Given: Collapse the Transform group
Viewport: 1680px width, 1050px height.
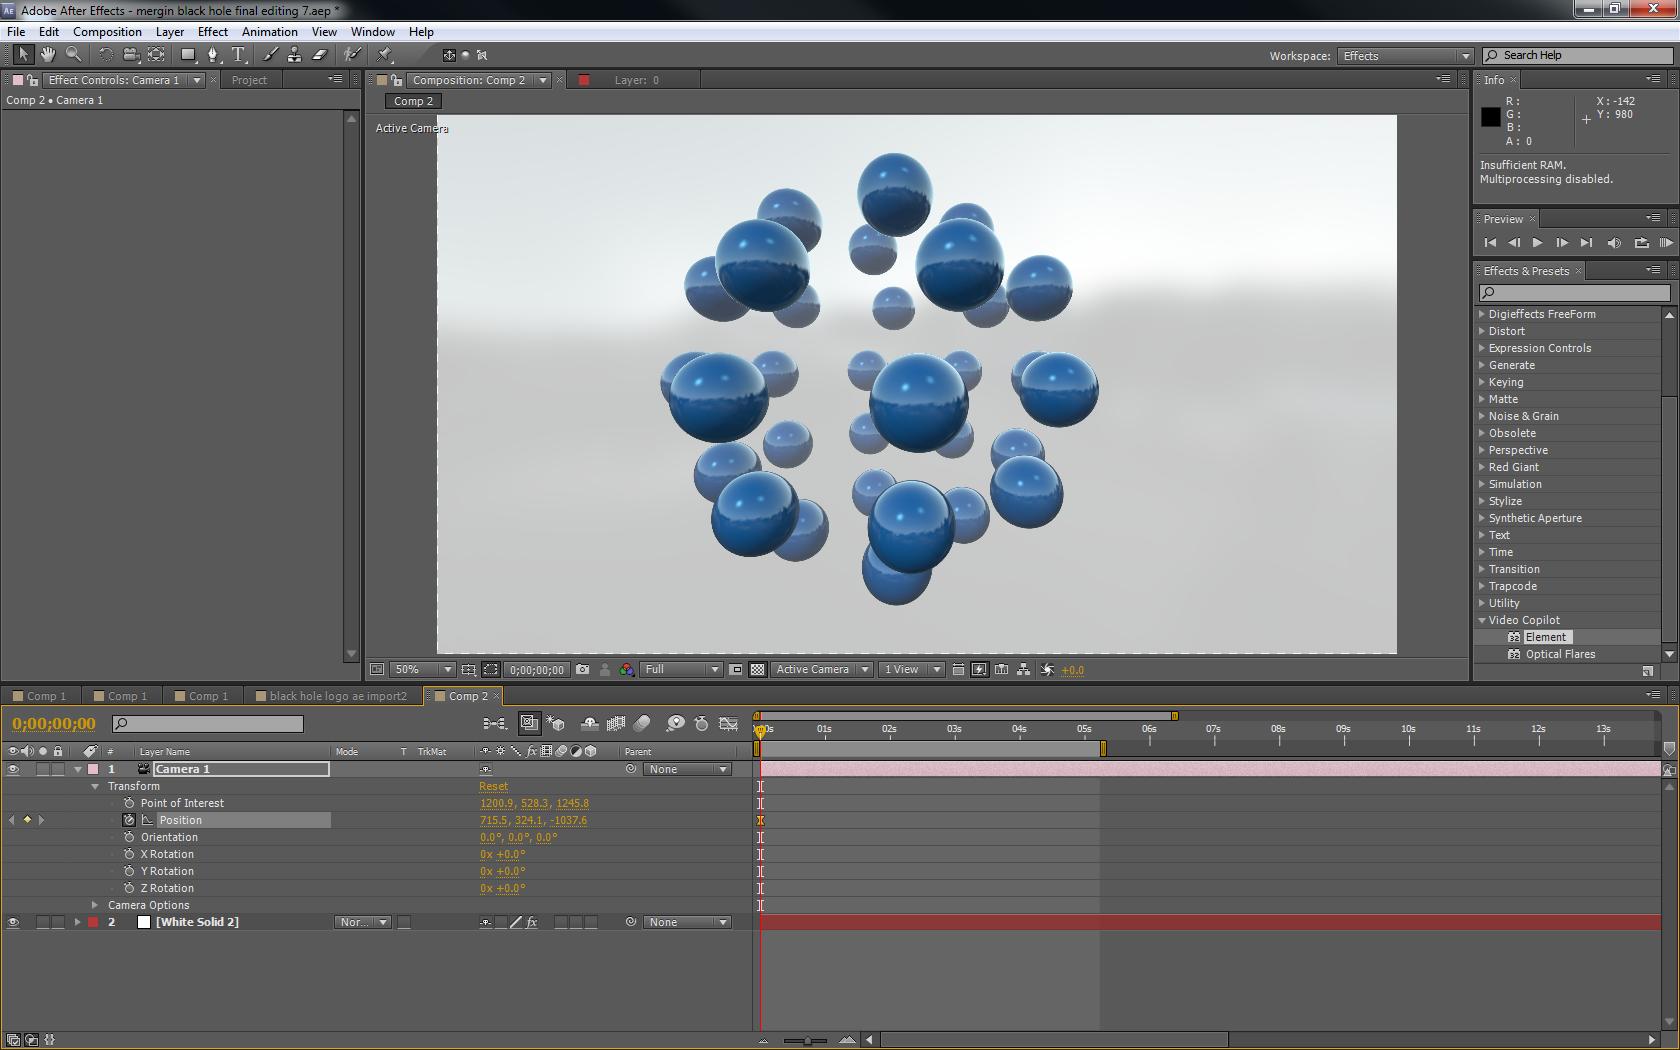Looking at the screenshot, I should point(95,786).
